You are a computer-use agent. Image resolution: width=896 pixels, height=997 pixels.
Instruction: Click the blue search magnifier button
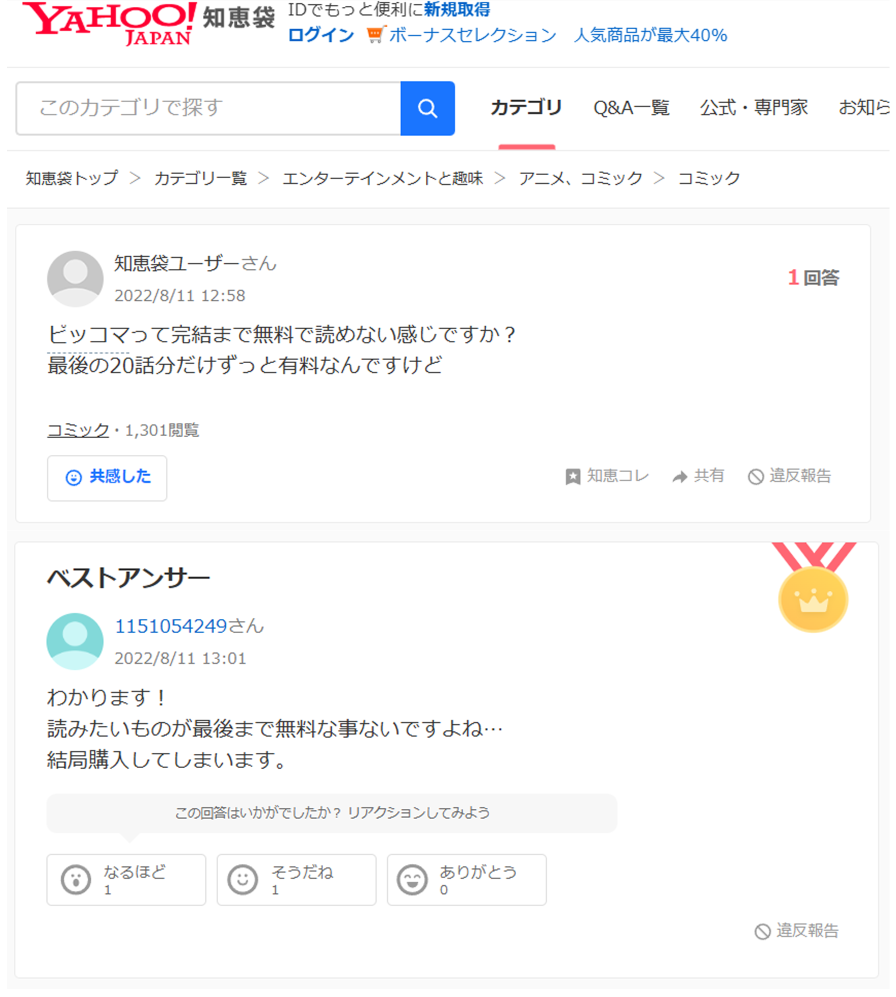coord(427,108)
